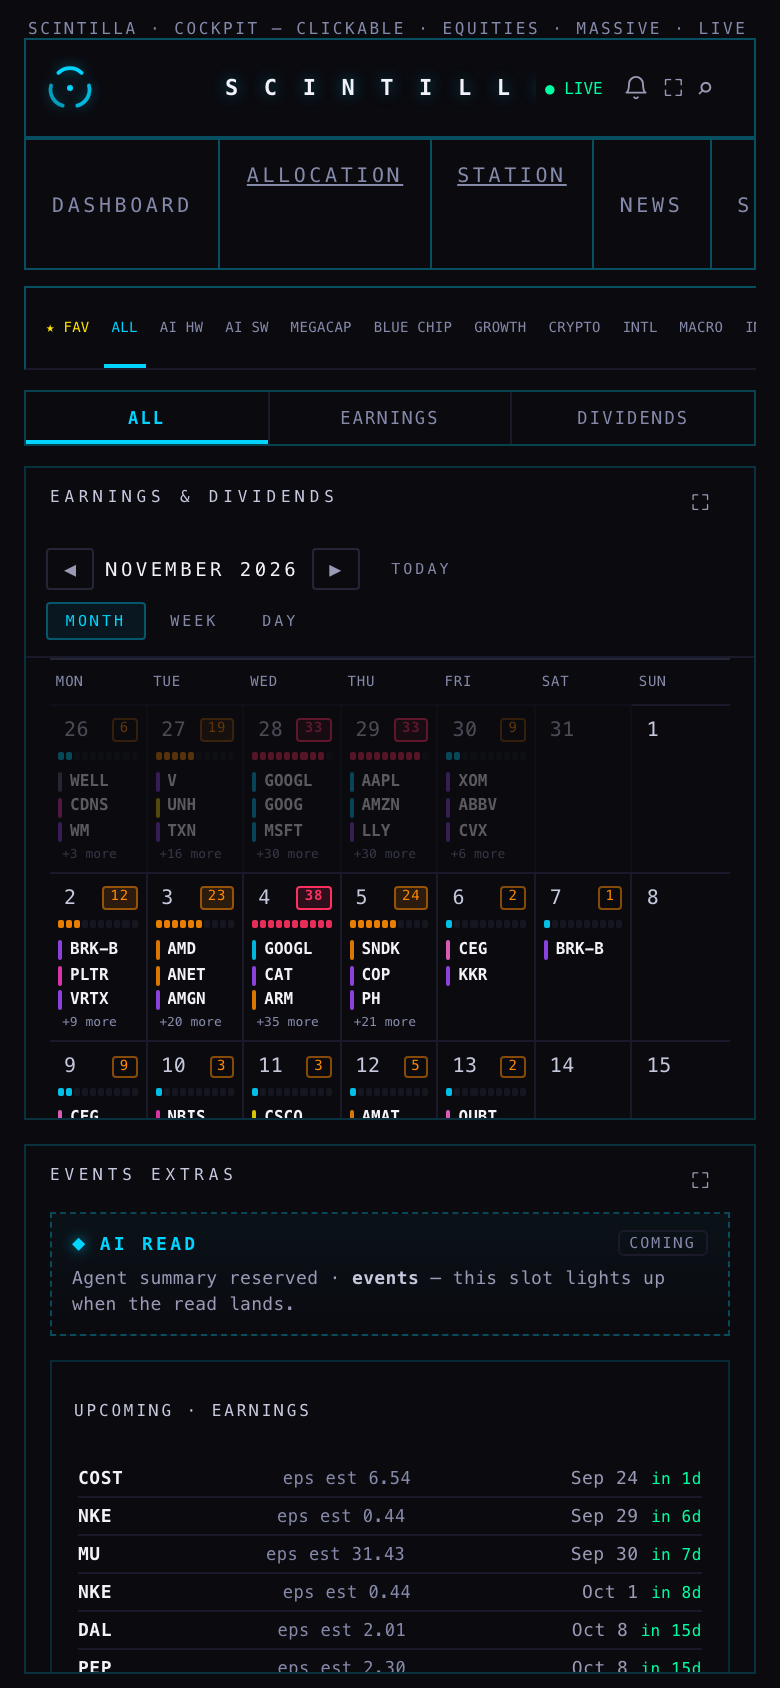Switch calendar to Day view

pyautogui.click(x=280, y=621)
